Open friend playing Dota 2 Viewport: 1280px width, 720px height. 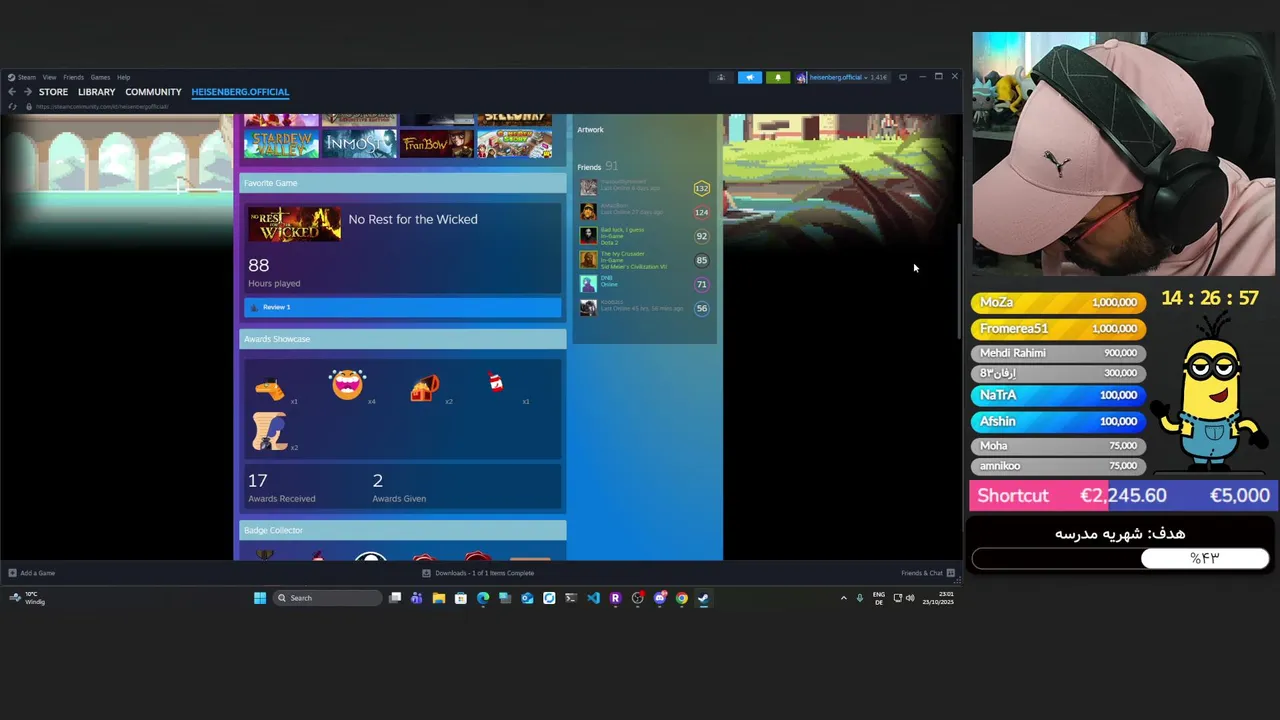coord(645,236)
